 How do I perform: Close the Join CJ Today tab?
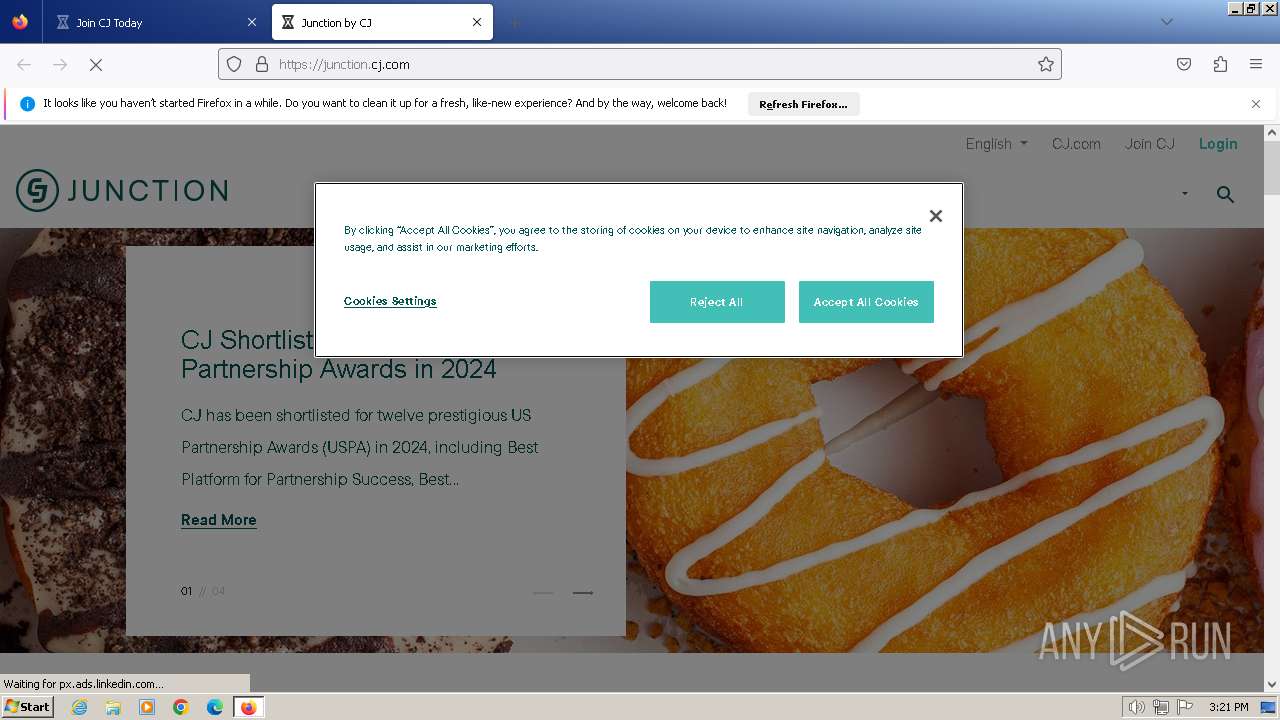coord(251,22)
